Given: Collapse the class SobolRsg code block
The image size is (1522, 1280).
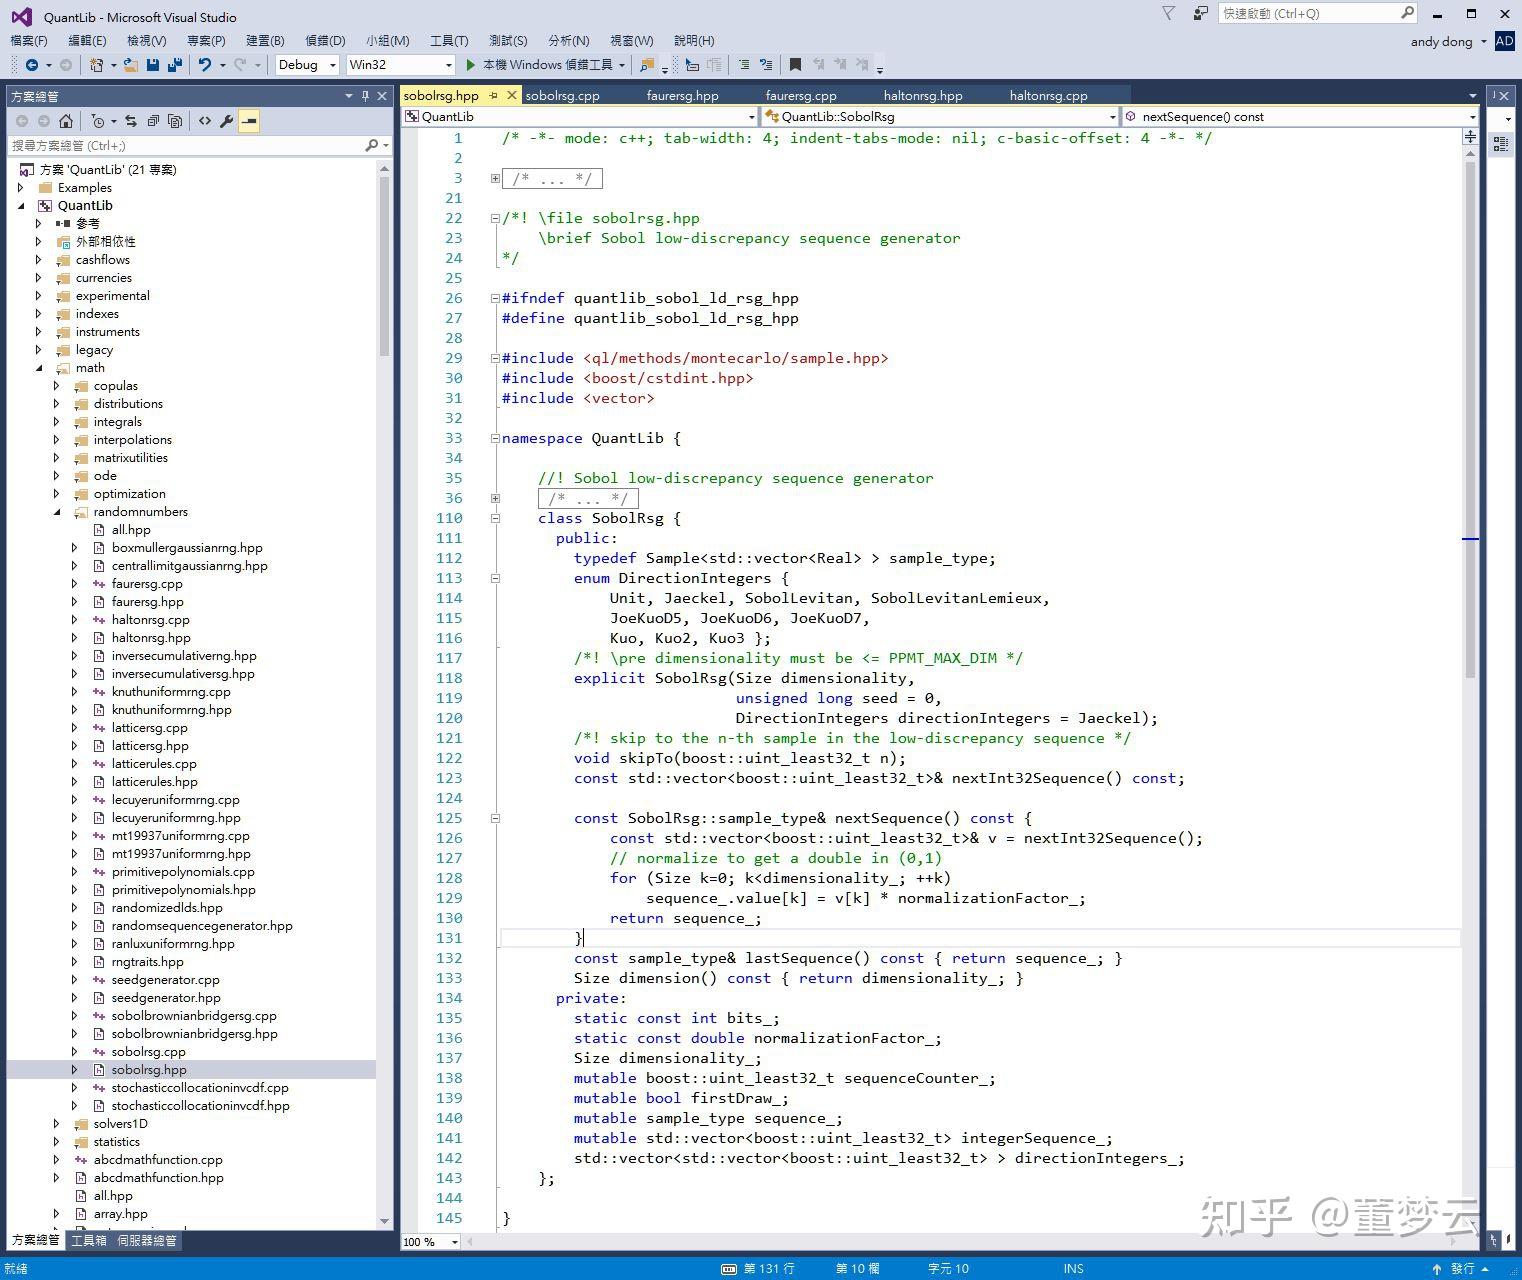Looking at the screenshot, I should 495,518.
